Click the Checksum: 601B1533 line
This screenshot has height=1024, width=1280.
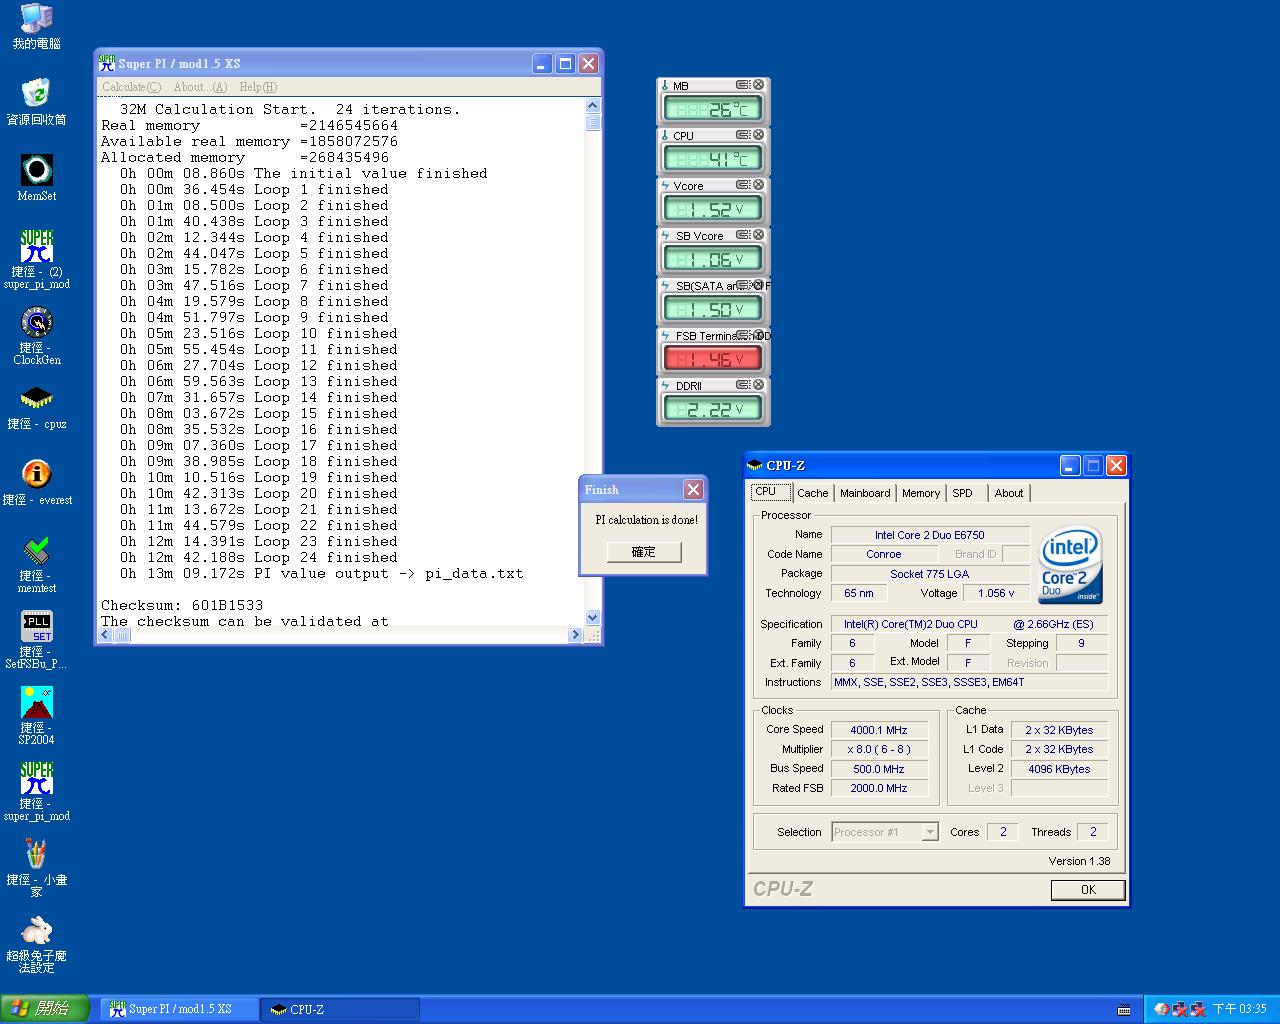point(182,605)
